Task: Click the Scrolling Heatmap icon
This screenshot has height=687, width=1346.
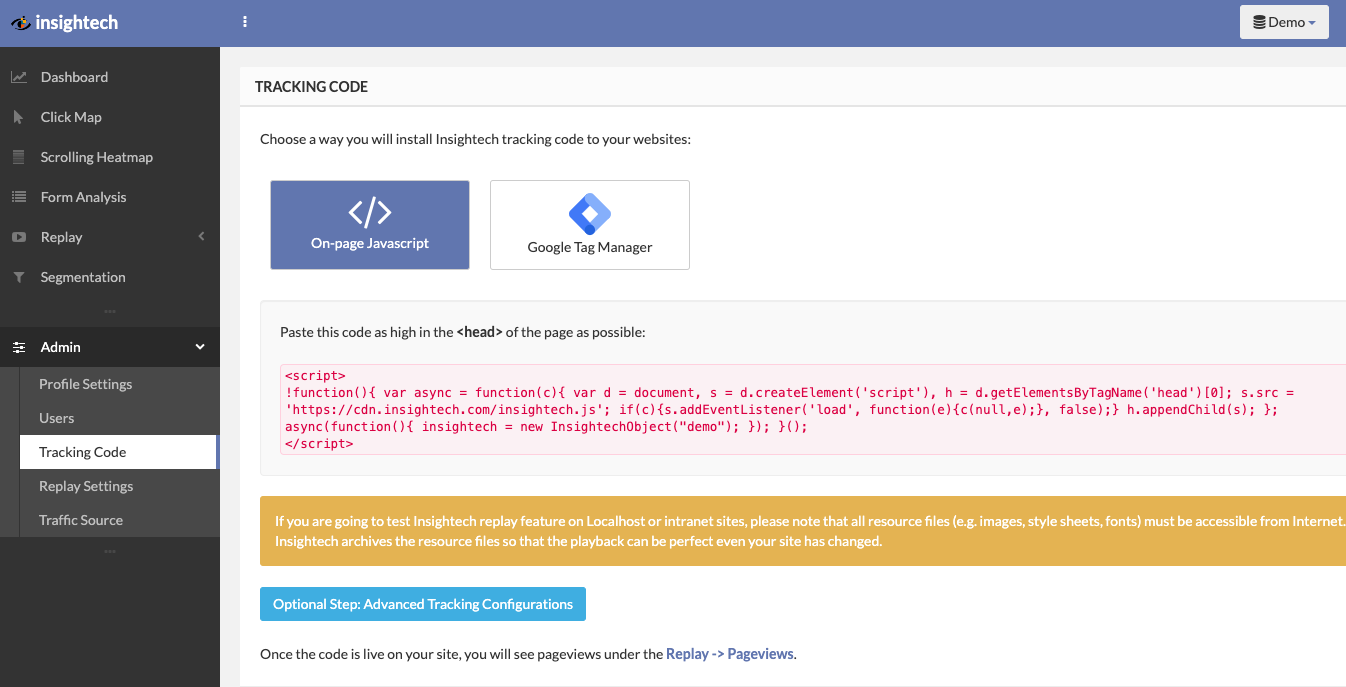Action: pyautogui.click(x=18, y=157)
